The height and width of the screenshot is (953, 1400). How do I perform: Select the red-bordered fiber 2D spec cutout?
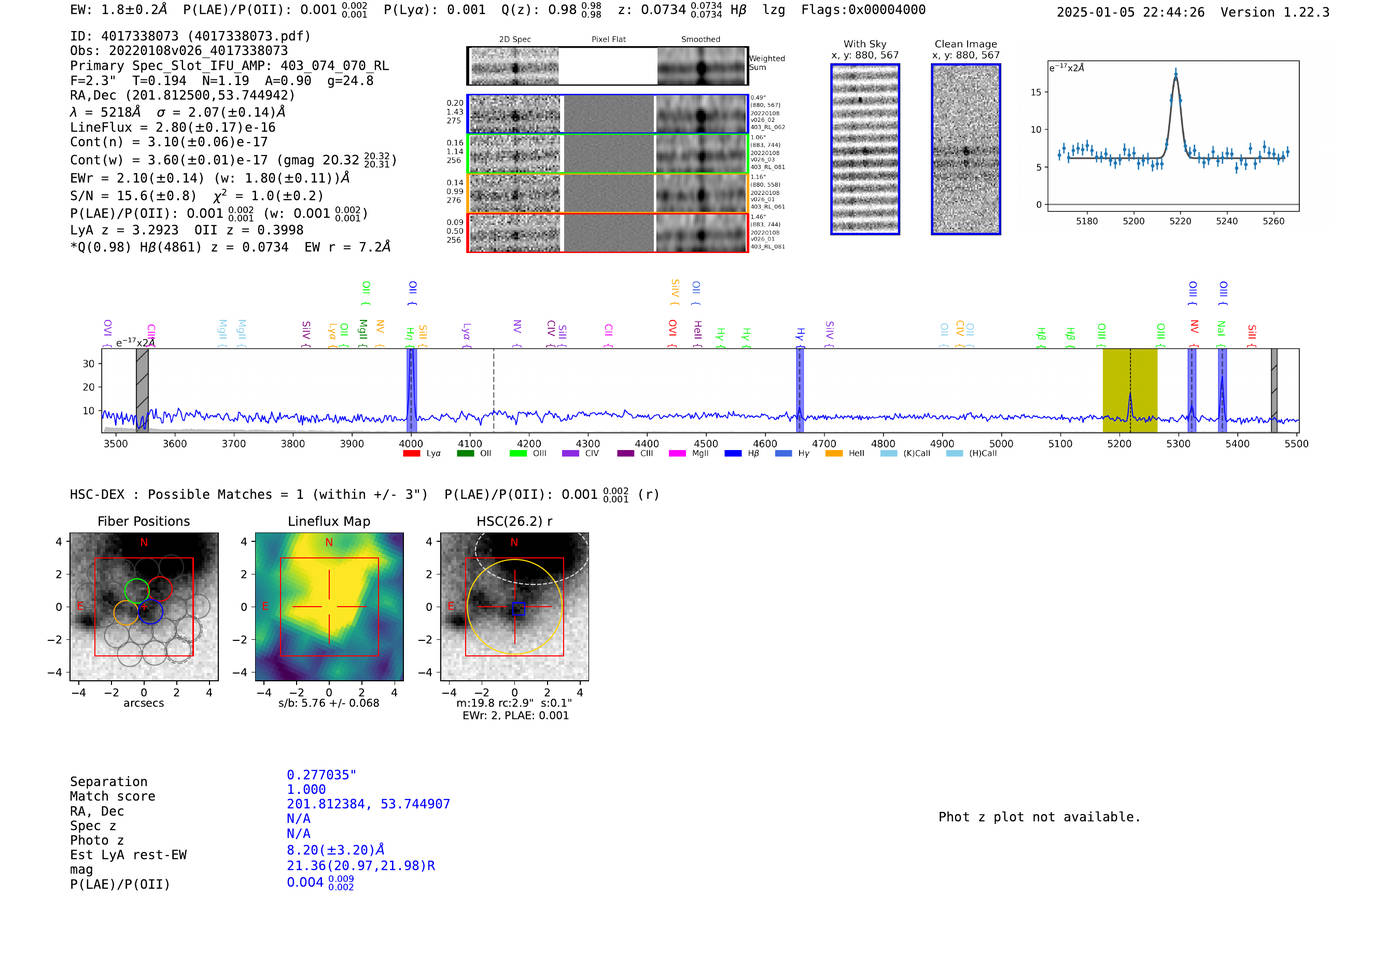[514, 233]
